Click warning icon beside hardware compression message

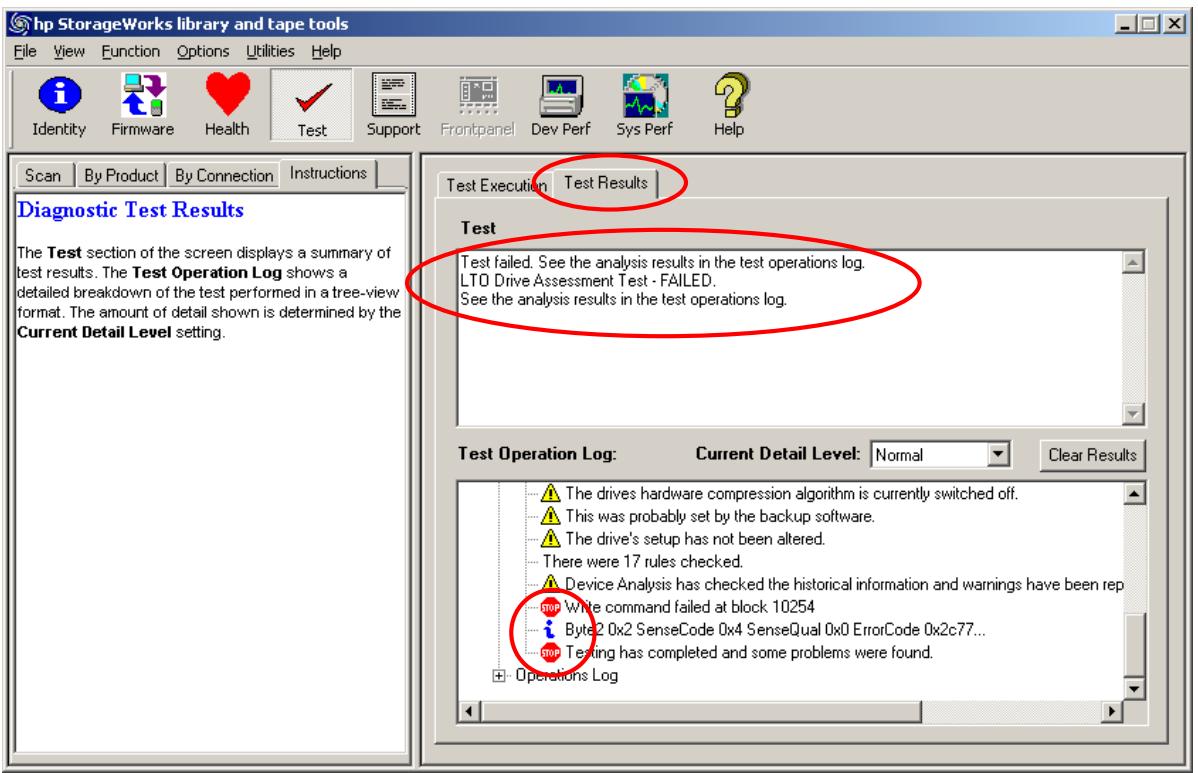pyautogui.click(x=550, y=493)
